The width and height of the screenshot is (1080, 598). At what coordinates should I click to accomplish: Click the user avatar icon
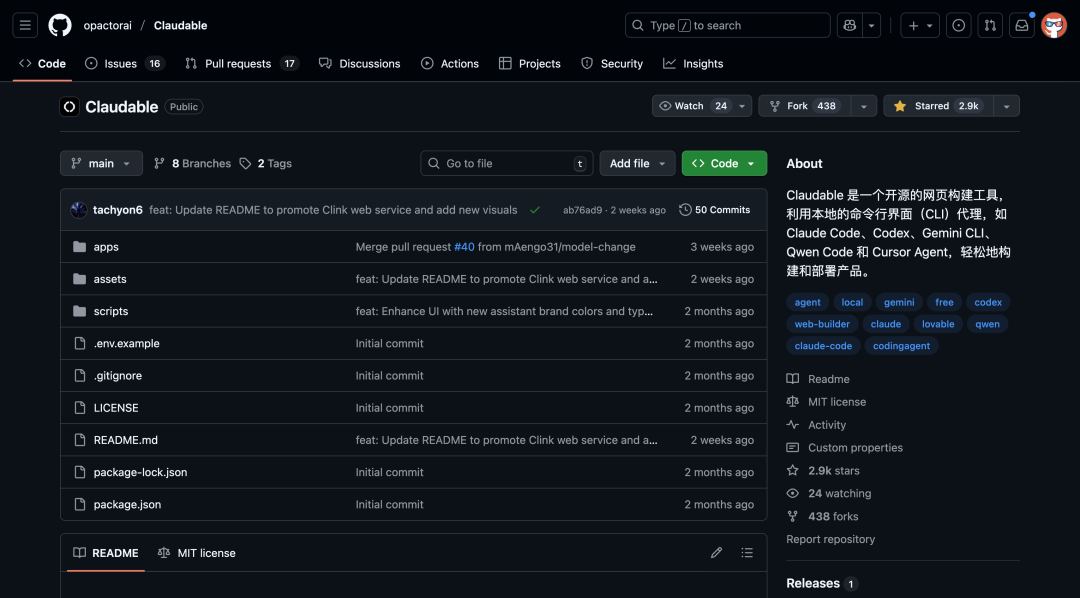pos(1054,25)
